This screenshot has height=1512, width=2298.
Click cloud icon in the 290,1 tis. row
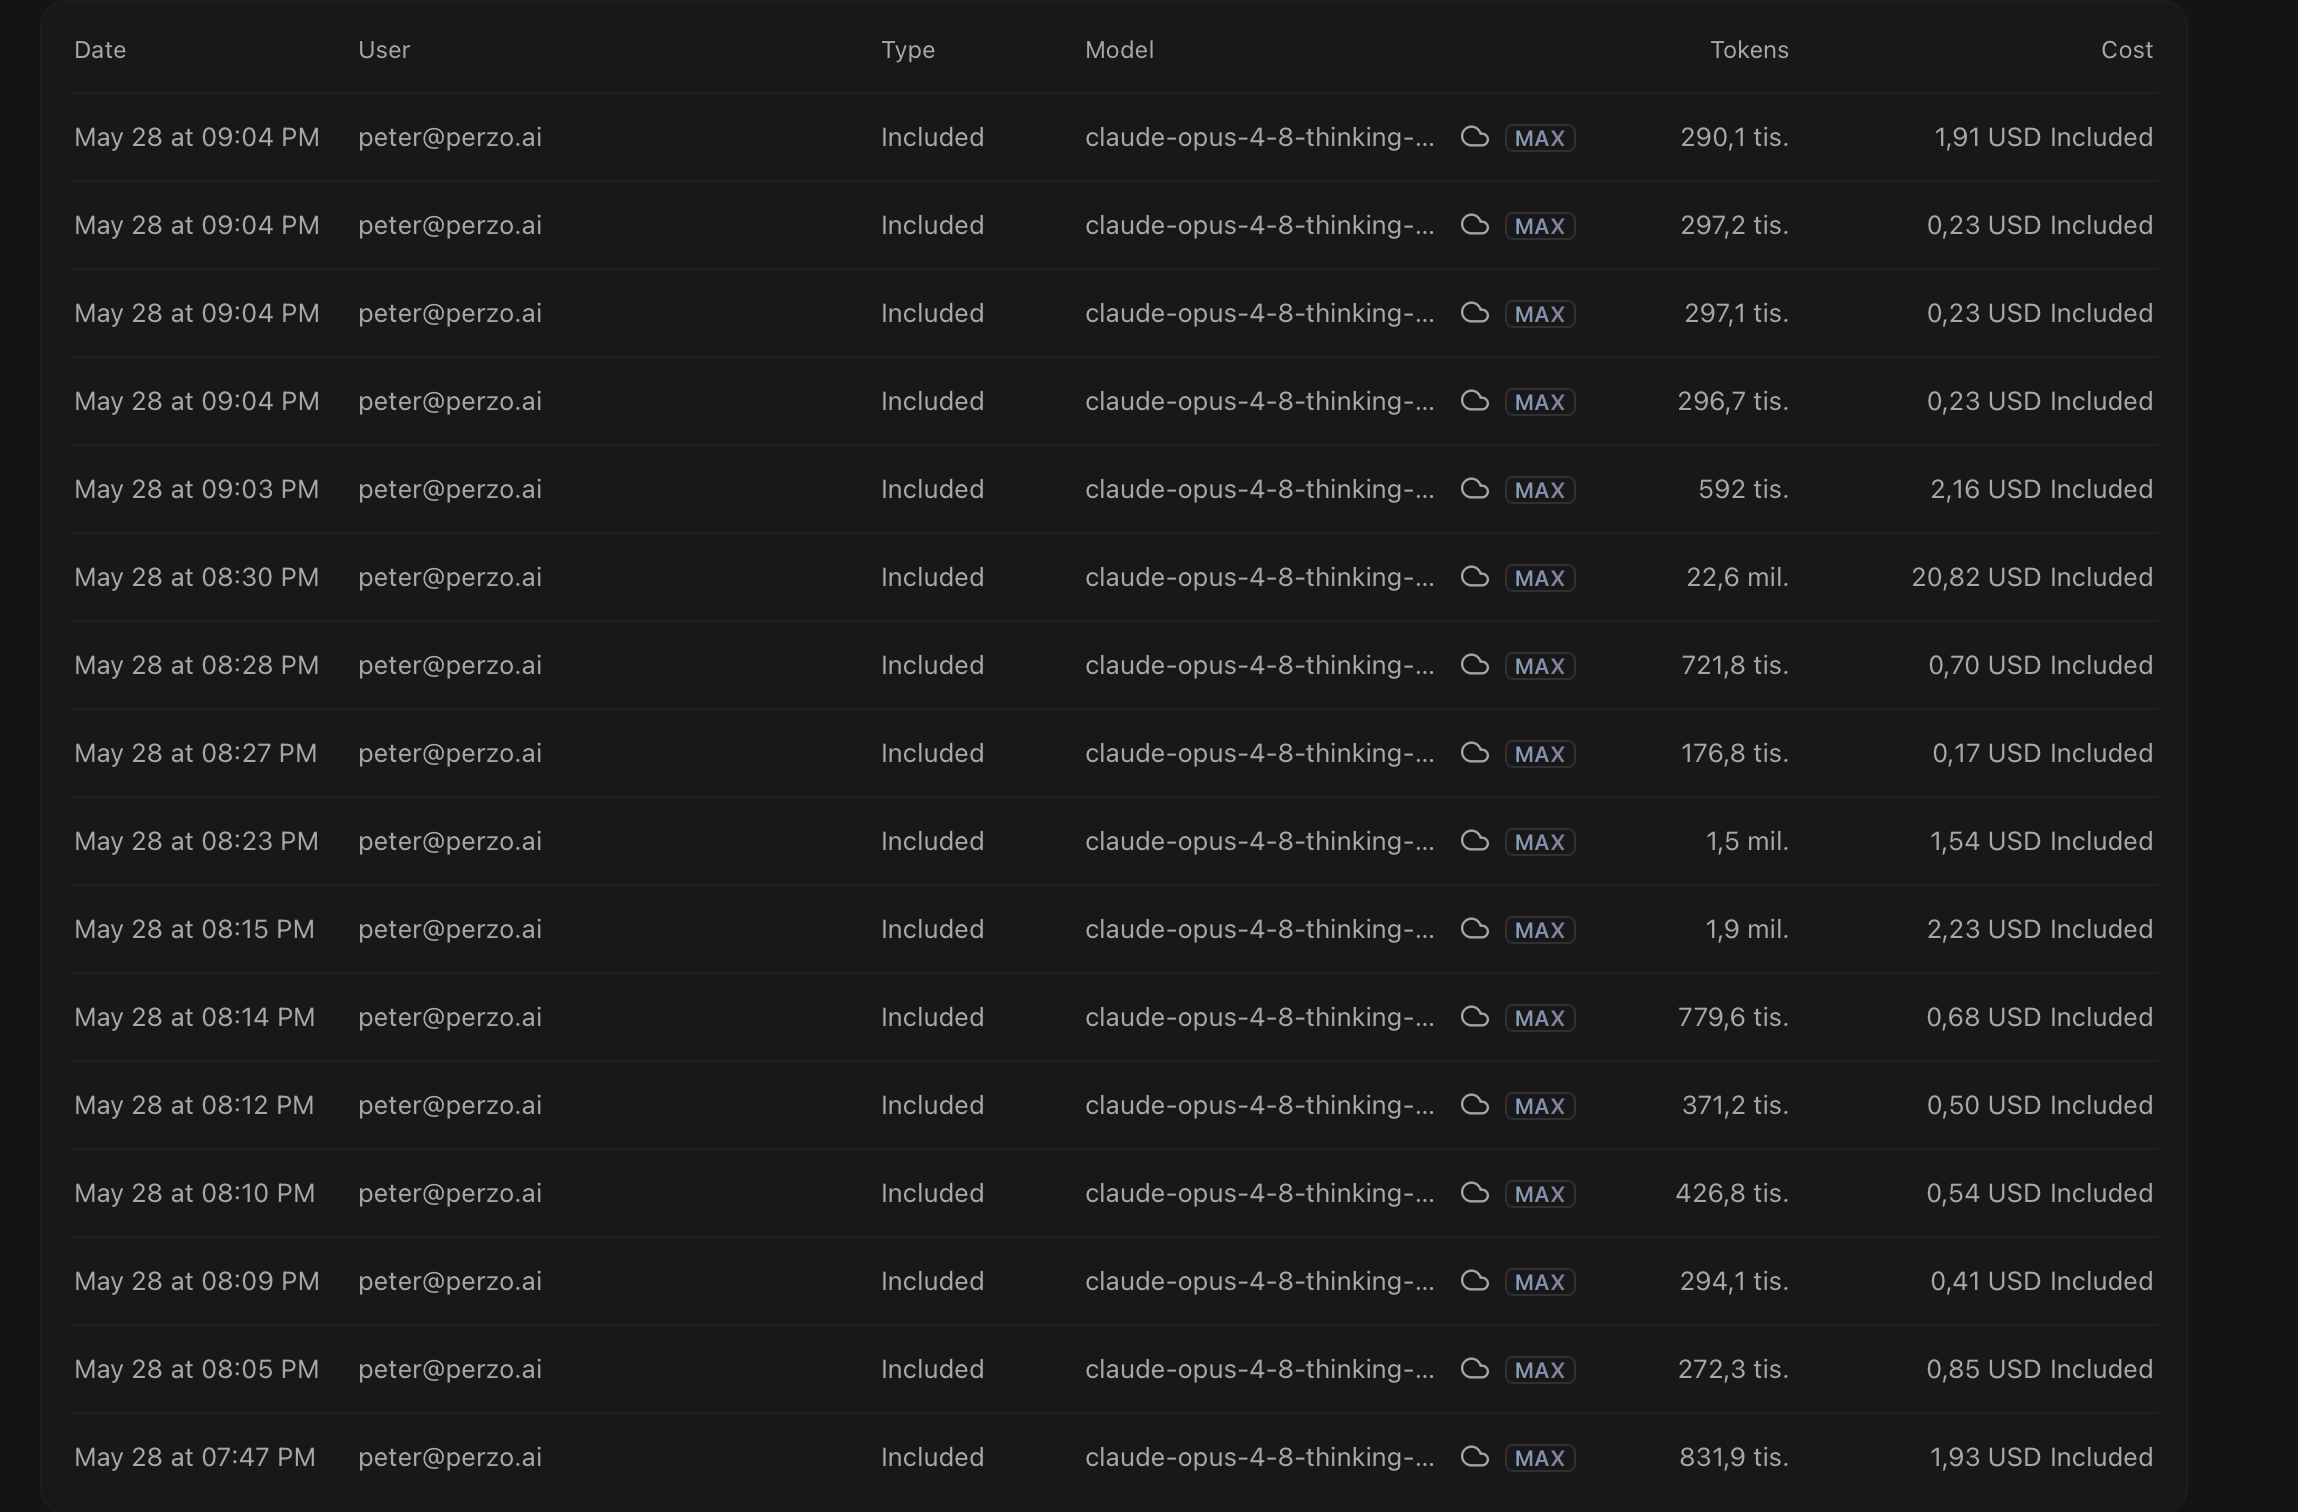tap(1474, 137)
